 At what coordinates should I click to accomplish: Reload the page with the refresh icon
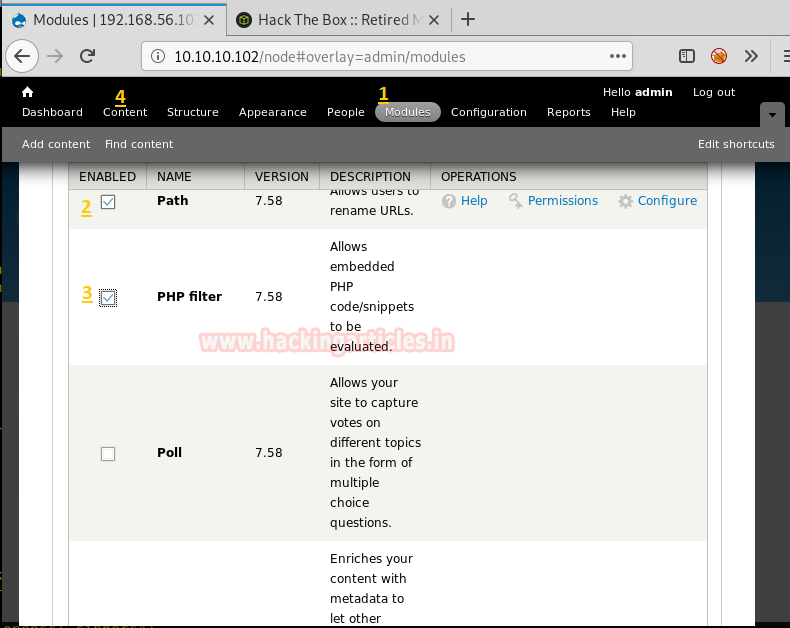click(x=88, y=56)
